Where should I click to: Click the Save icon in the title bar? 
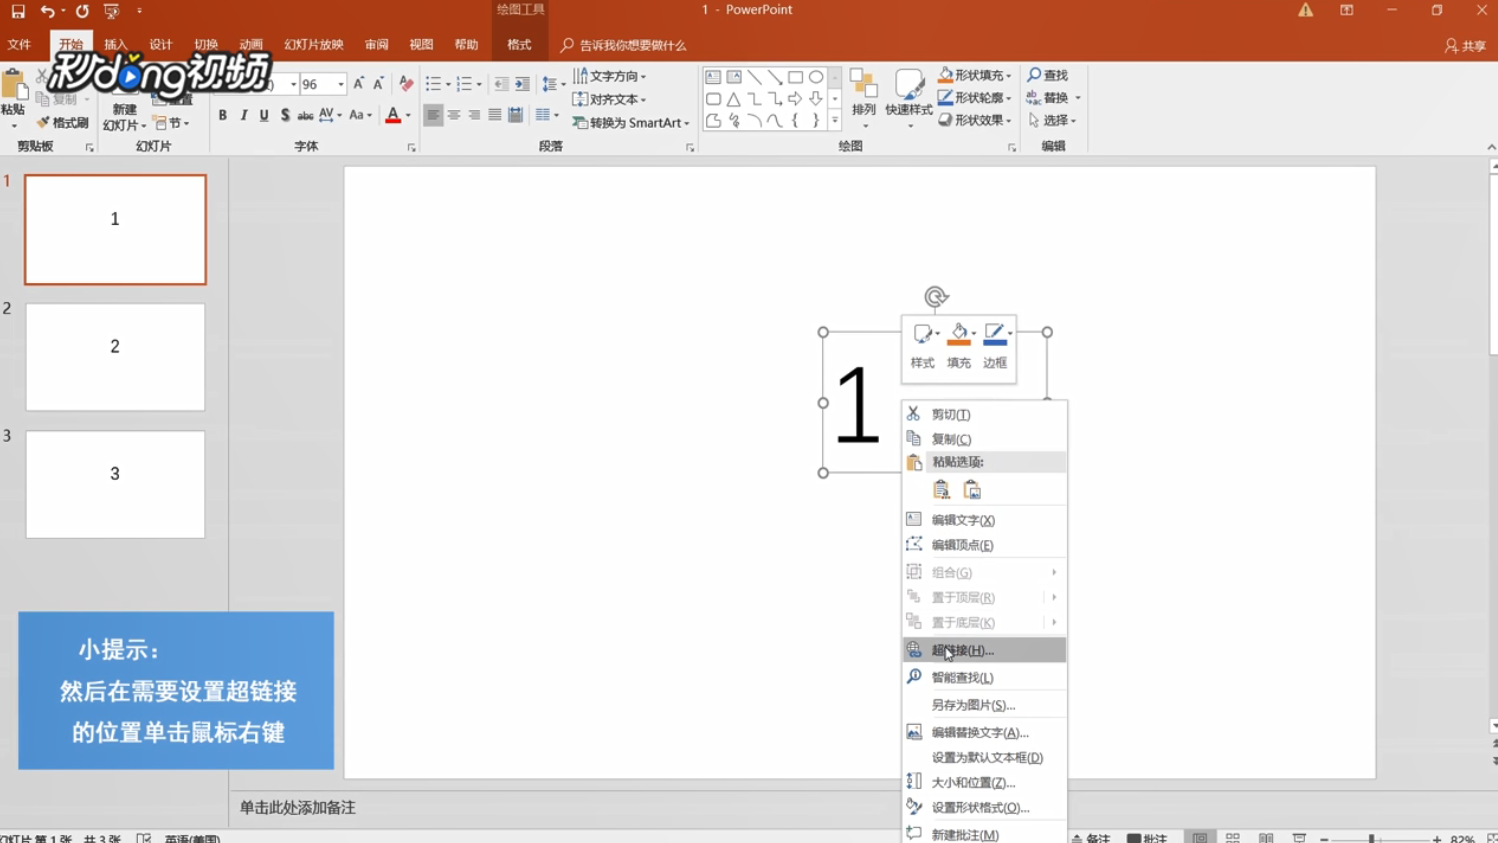click(18, 11)
